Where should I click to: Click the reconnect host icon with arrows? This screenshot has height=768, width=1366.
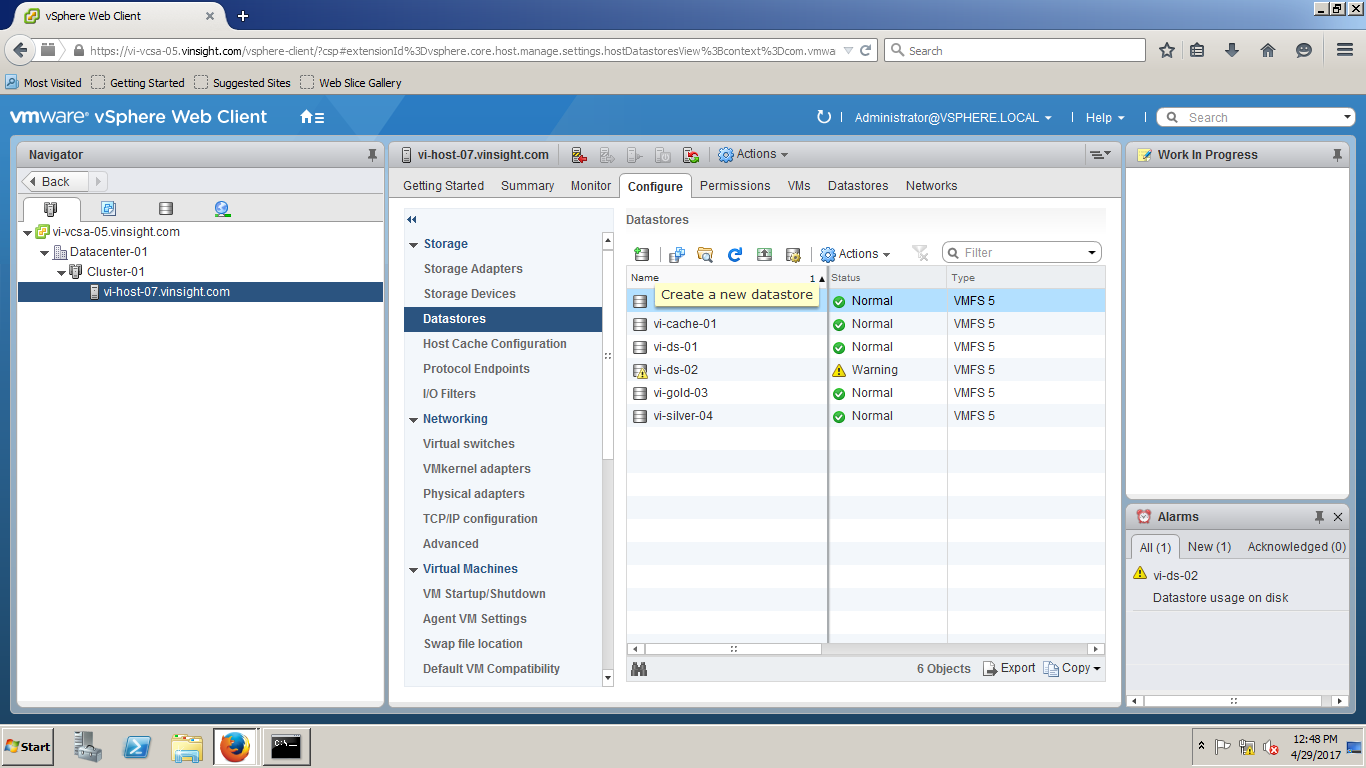click(x=690, y=155)
